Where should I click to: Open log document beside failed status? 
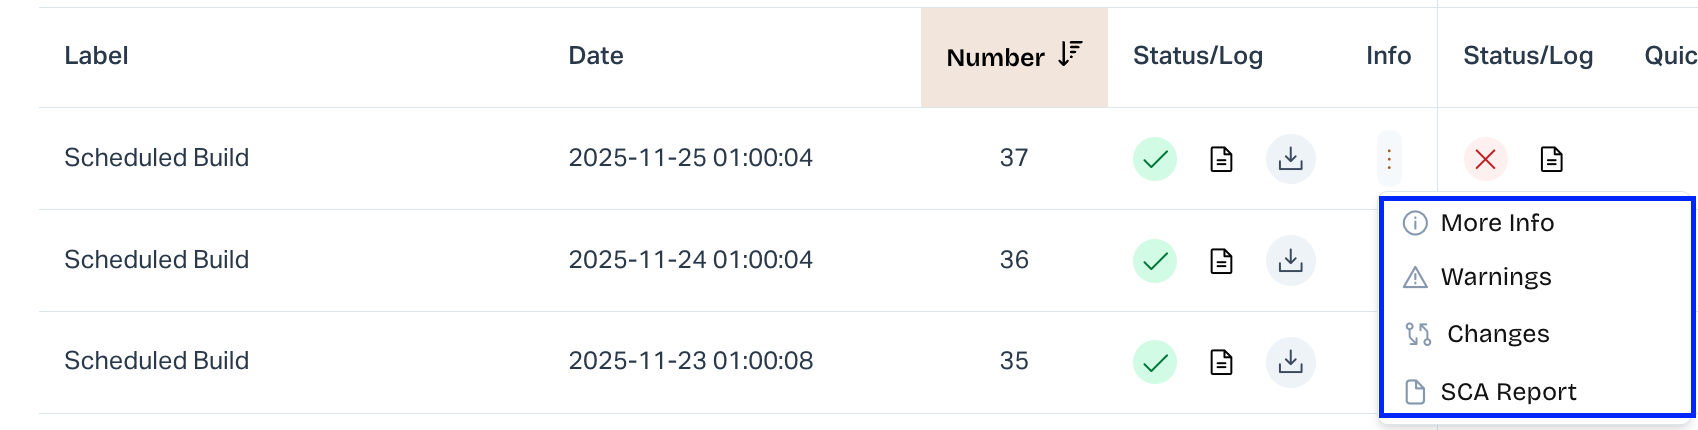point(1551,159)
